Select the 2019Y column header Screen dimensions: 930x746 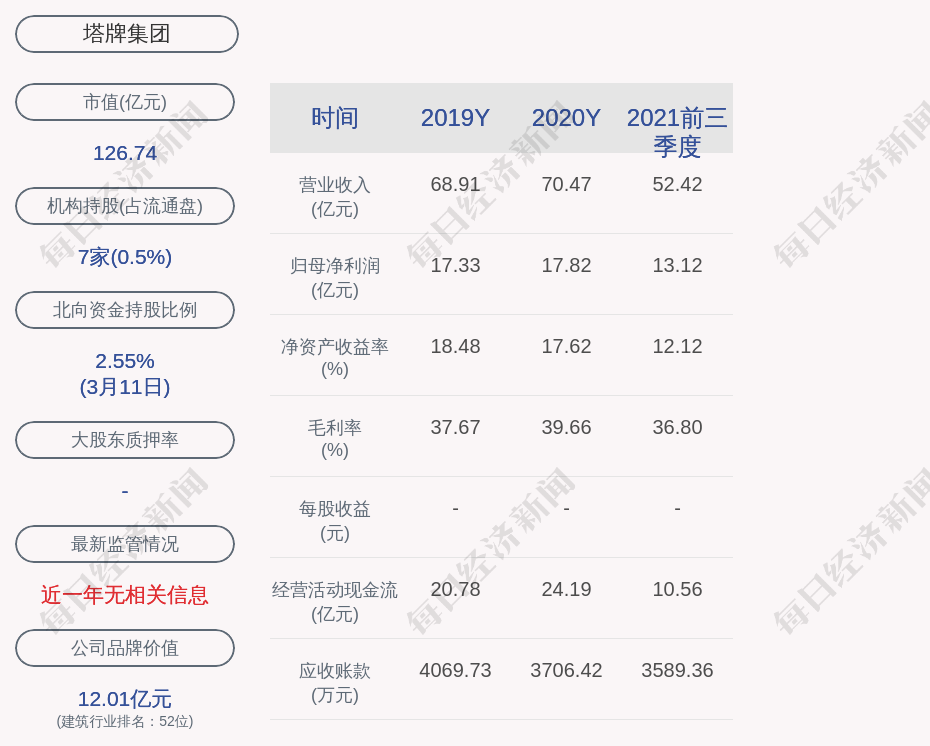tap(455, 118)
